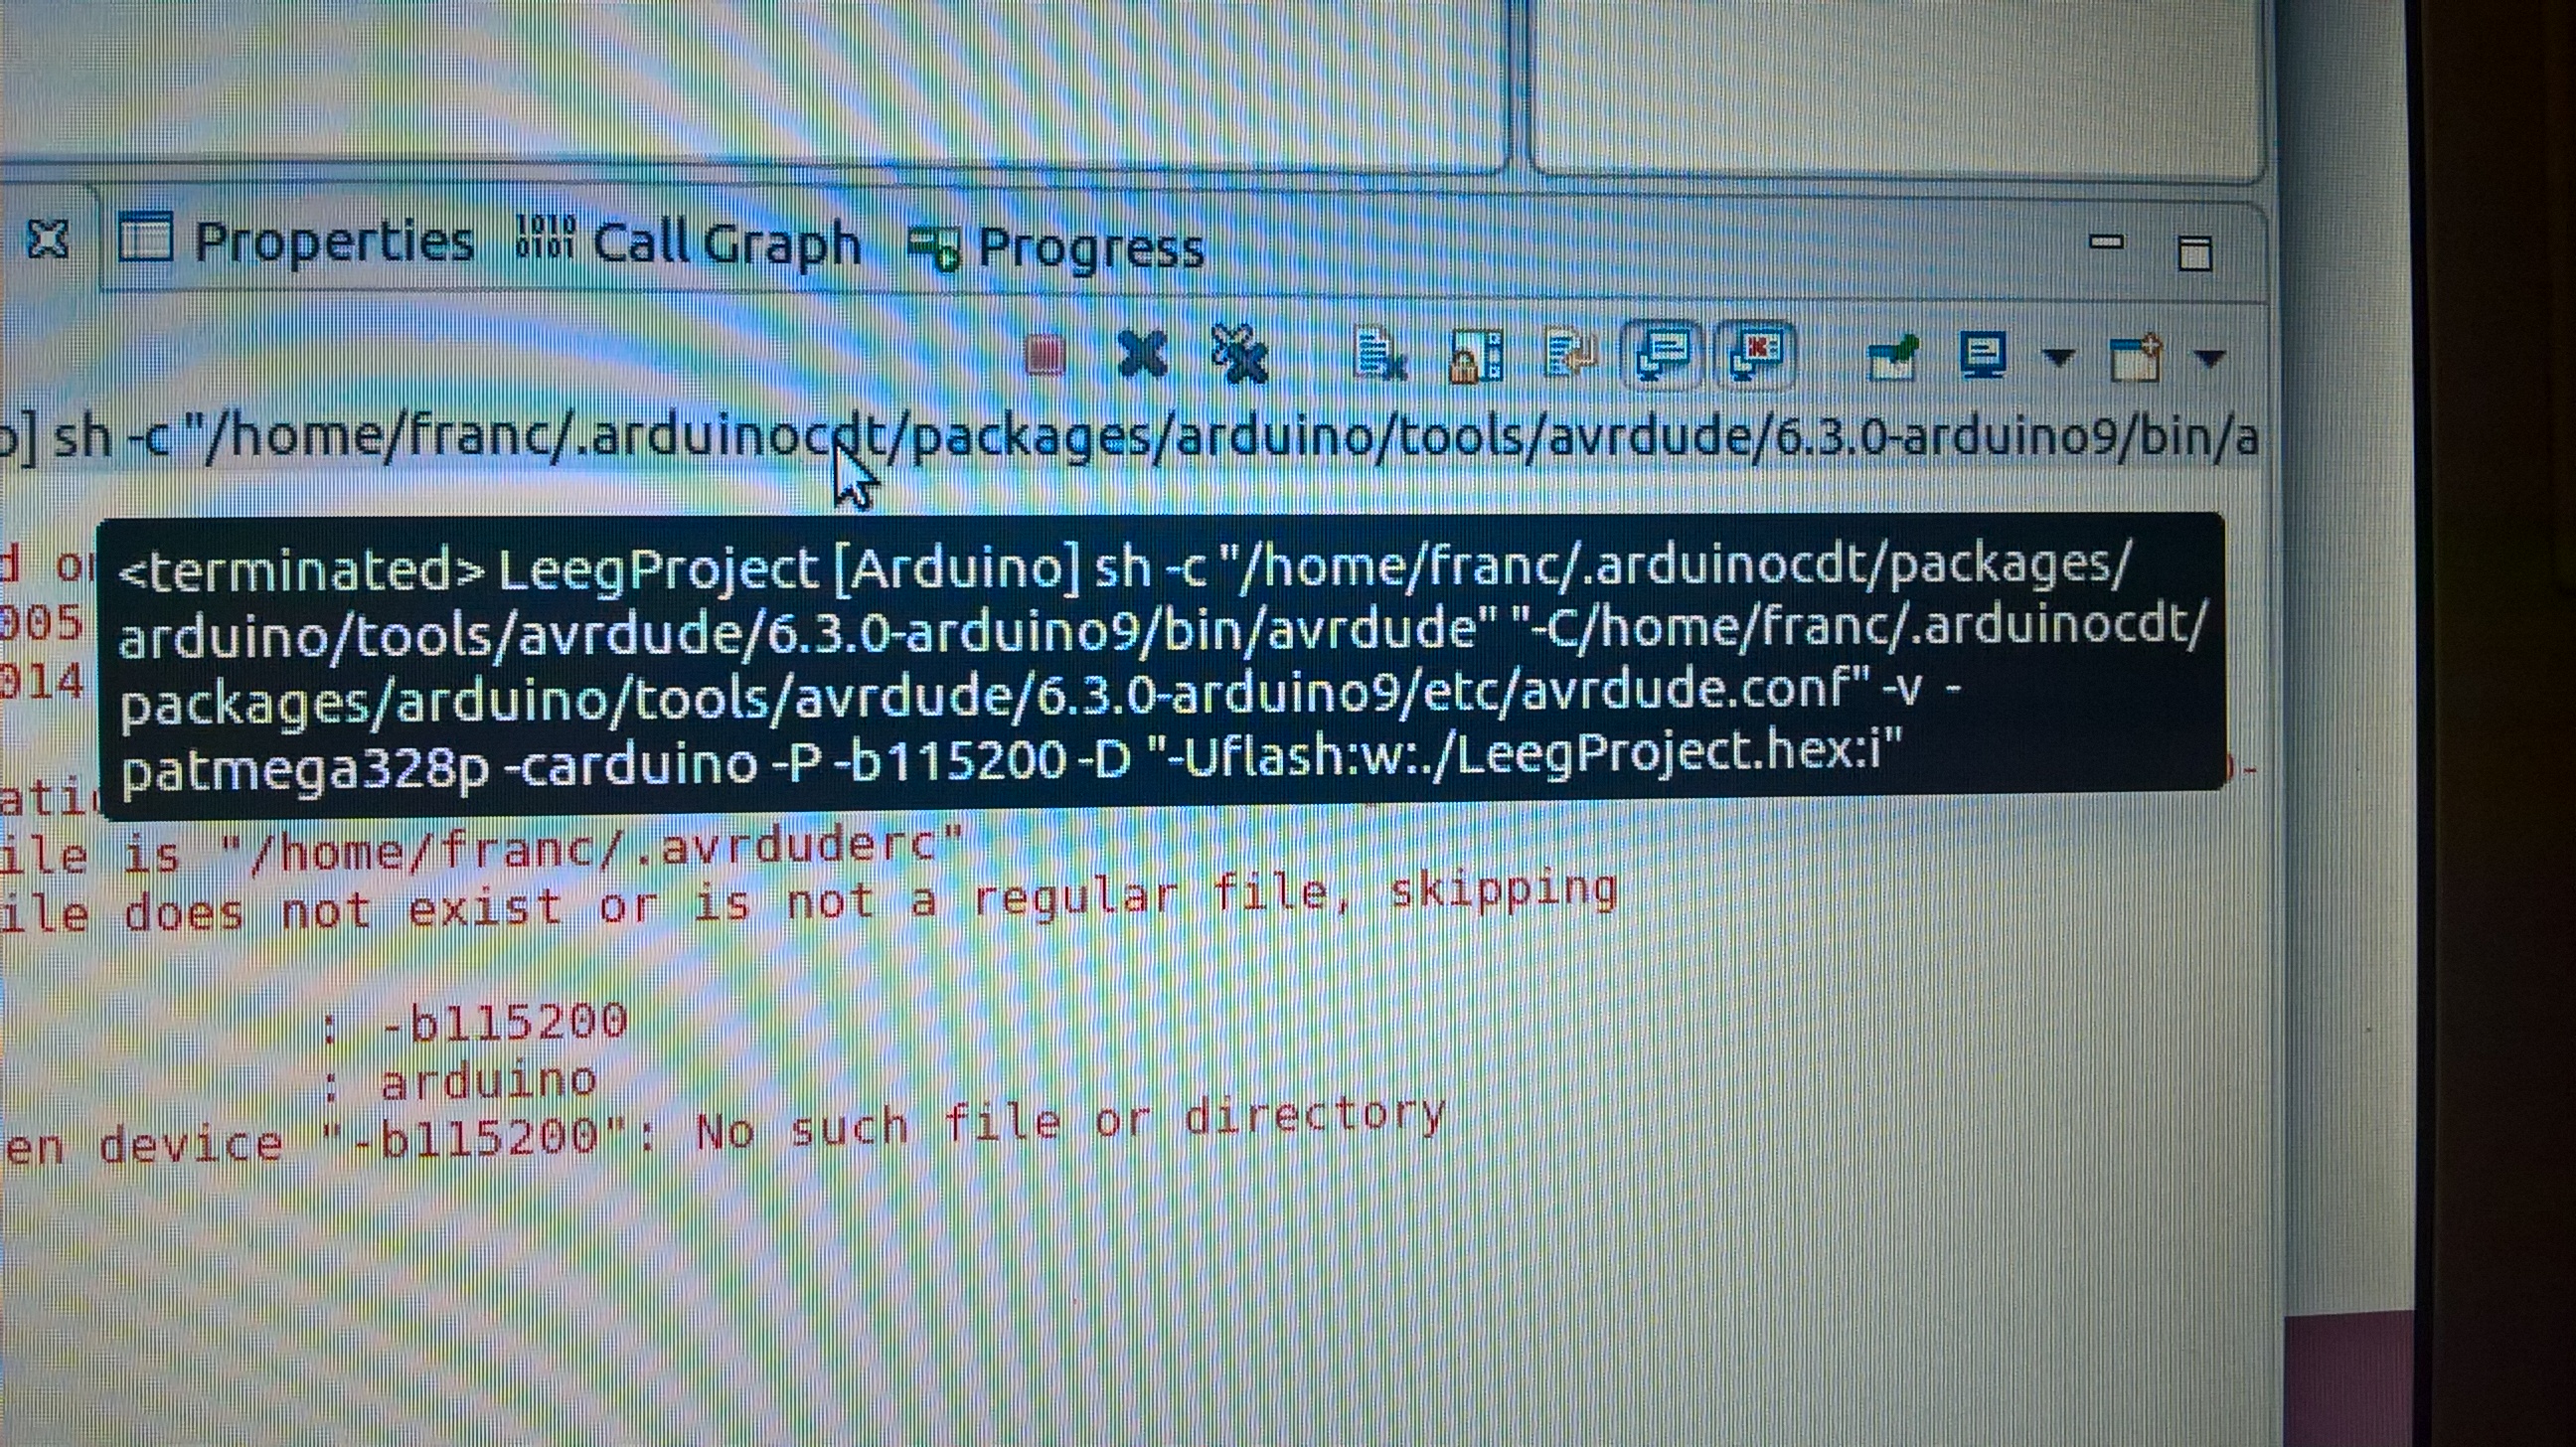This screenshot has width=2576, height=1447.
Task: Toggle show console on standard output
Action: coord(1661,354)
